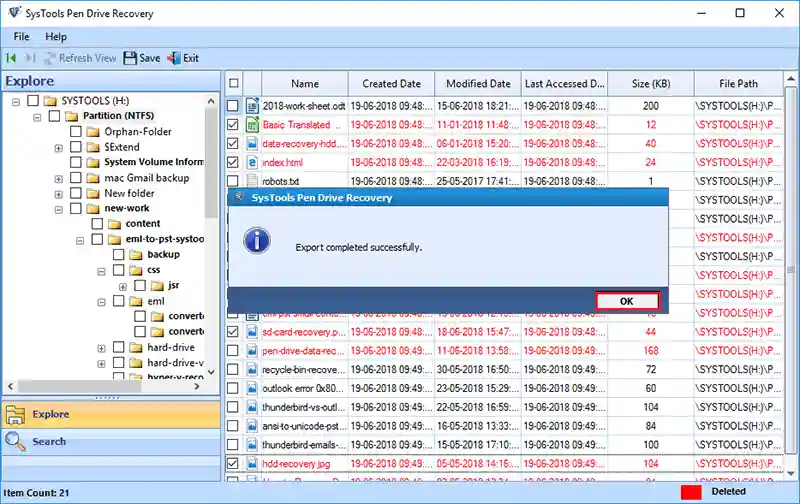The image size is (800, 504).
Task: Collapse the eml-to-pst-systoo folder node
Action: pyautogui.click(x=80, y=241)
